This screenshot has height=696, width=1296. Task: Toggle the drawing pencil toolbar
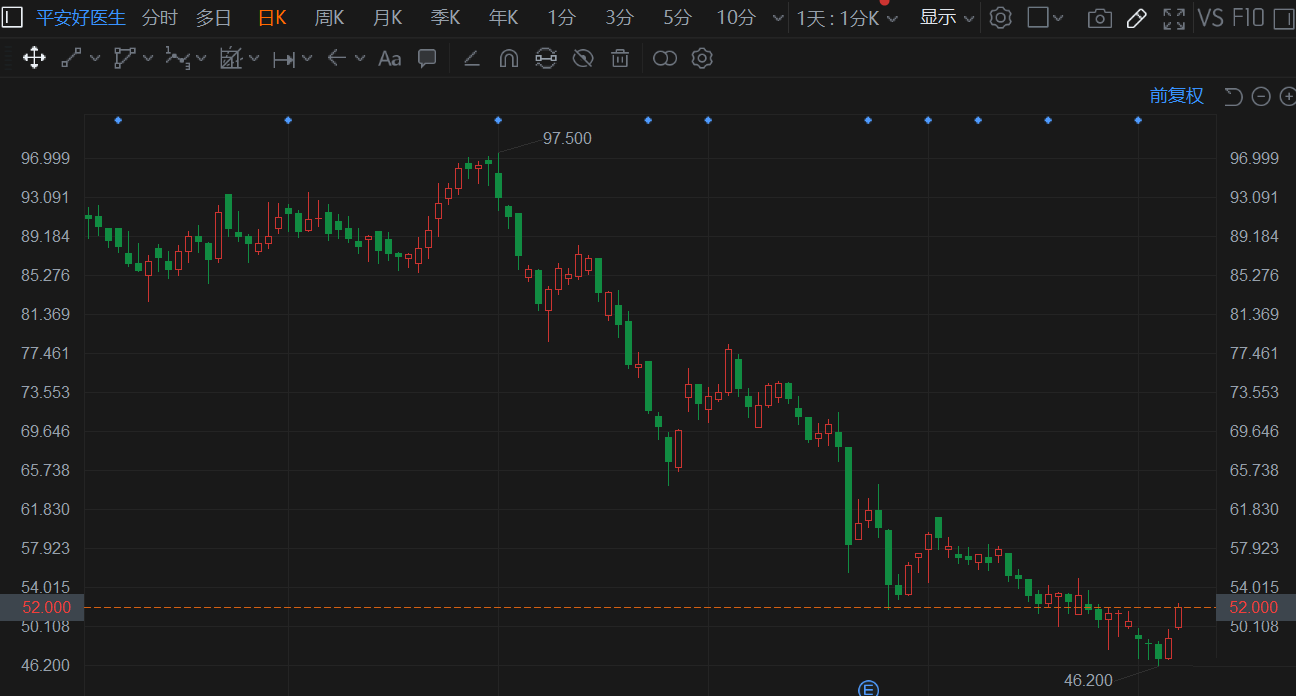point(1136,18)
